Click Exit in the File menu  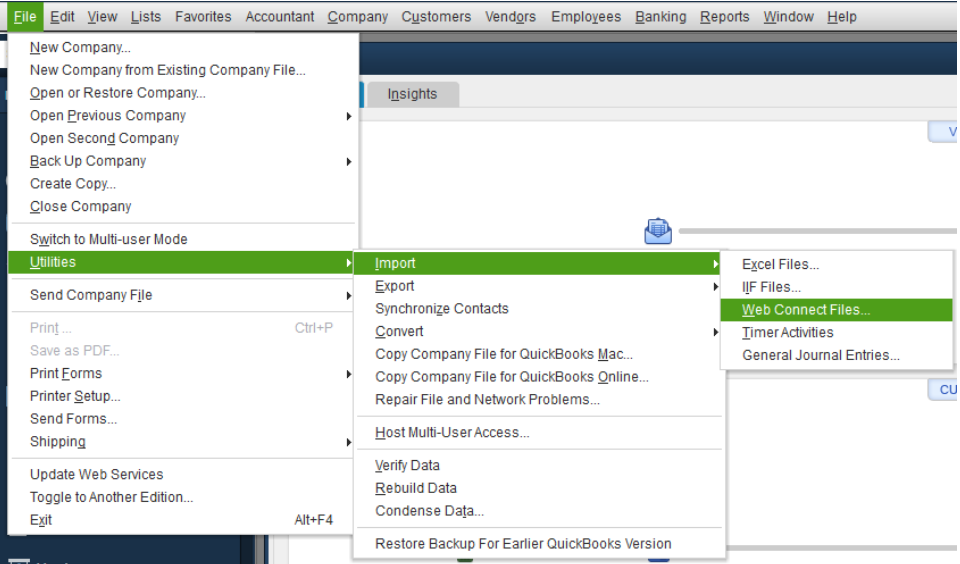click(182, 519)
